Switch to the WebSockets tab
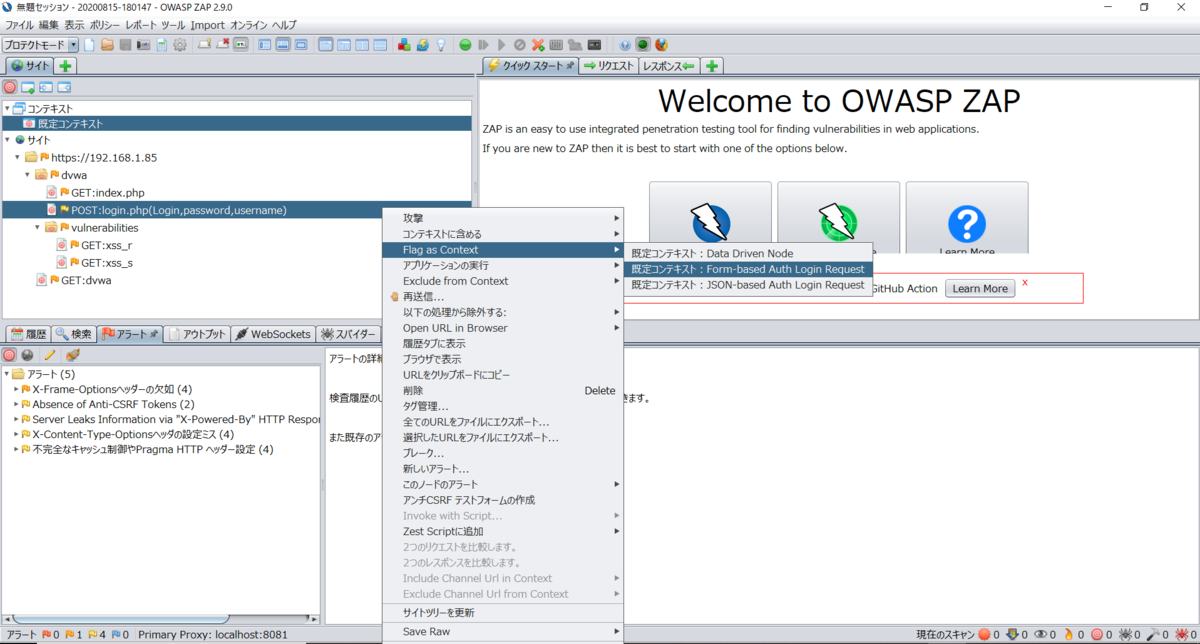1200x644 pixels. pyautogui.click(x=273, y=334)
